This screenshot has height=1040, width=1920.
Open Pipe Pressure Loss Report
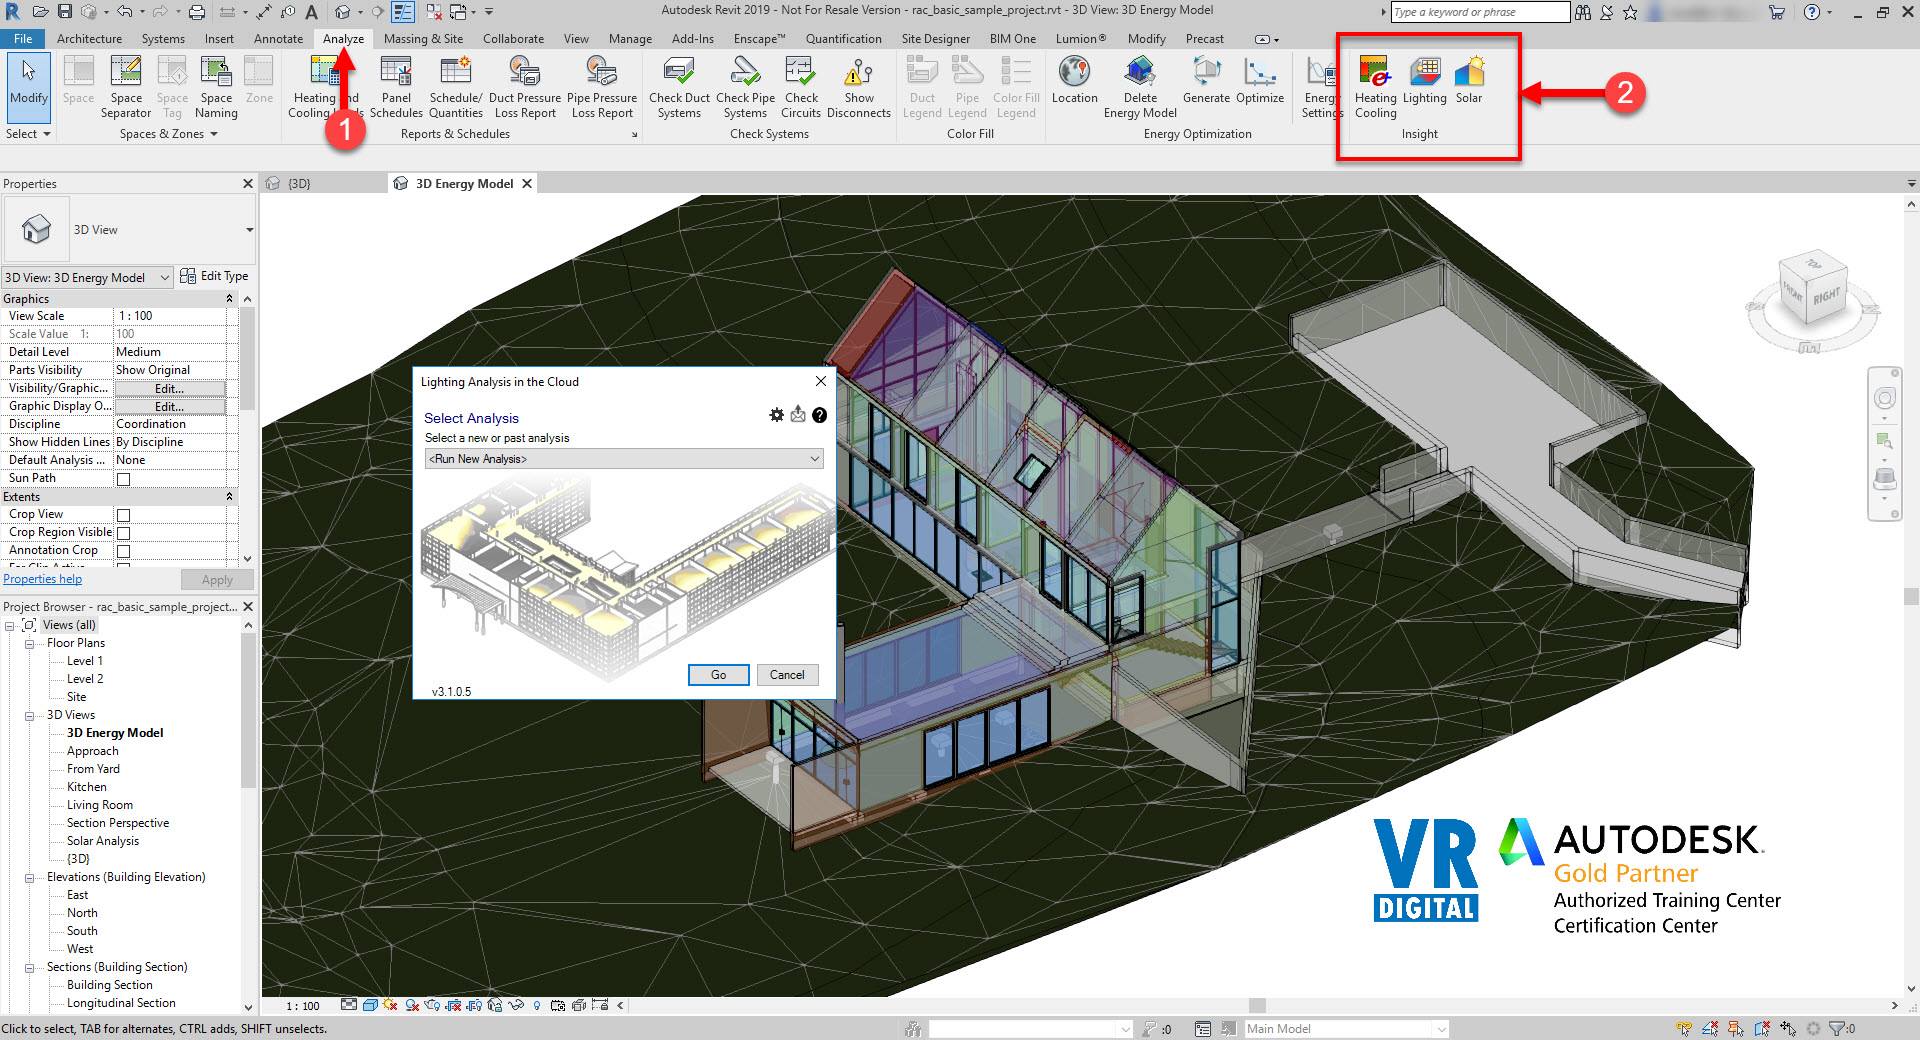click(602, 88)
